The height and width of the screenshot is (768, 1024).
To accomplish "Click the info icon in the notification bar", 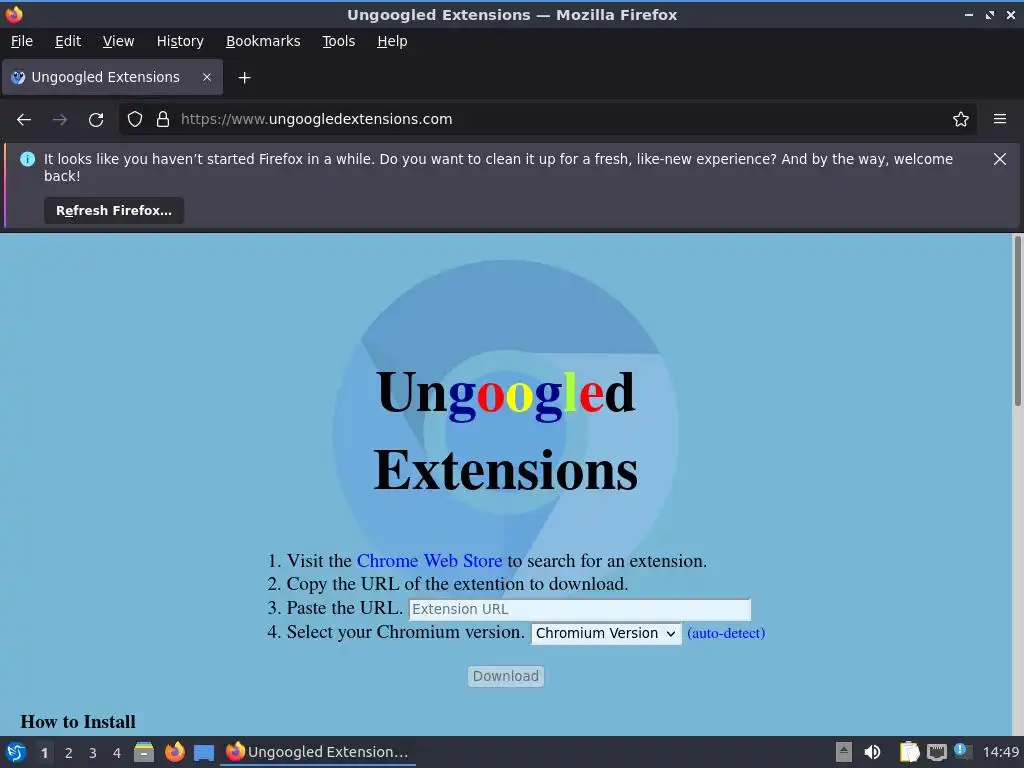I will (27, 159).
